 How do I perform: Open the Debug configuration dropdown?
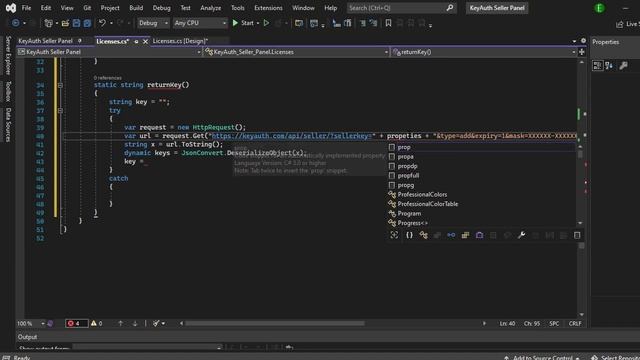(x=153, y=23)
